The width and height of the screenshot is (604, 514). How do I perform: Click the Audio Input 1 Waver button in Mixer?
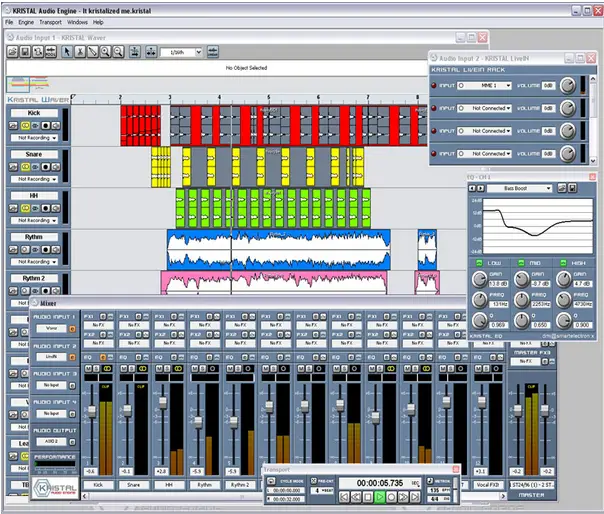52,329
